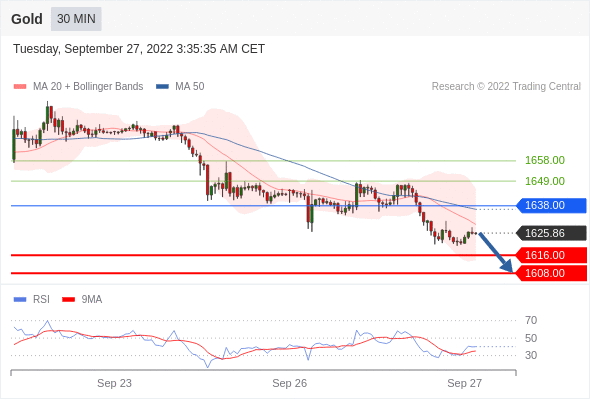Toggle MA 20 + Bollinger Bands legend
Screen dimensions: 590x400
[x=78, y=87]
